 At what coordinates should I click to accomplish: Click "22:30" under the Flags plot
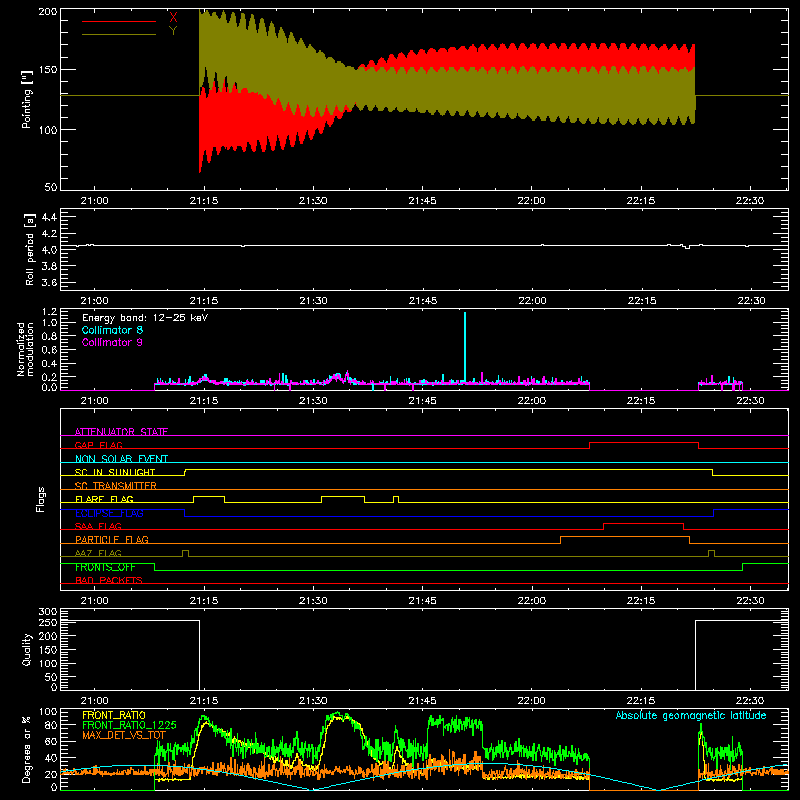coord(750,601)
